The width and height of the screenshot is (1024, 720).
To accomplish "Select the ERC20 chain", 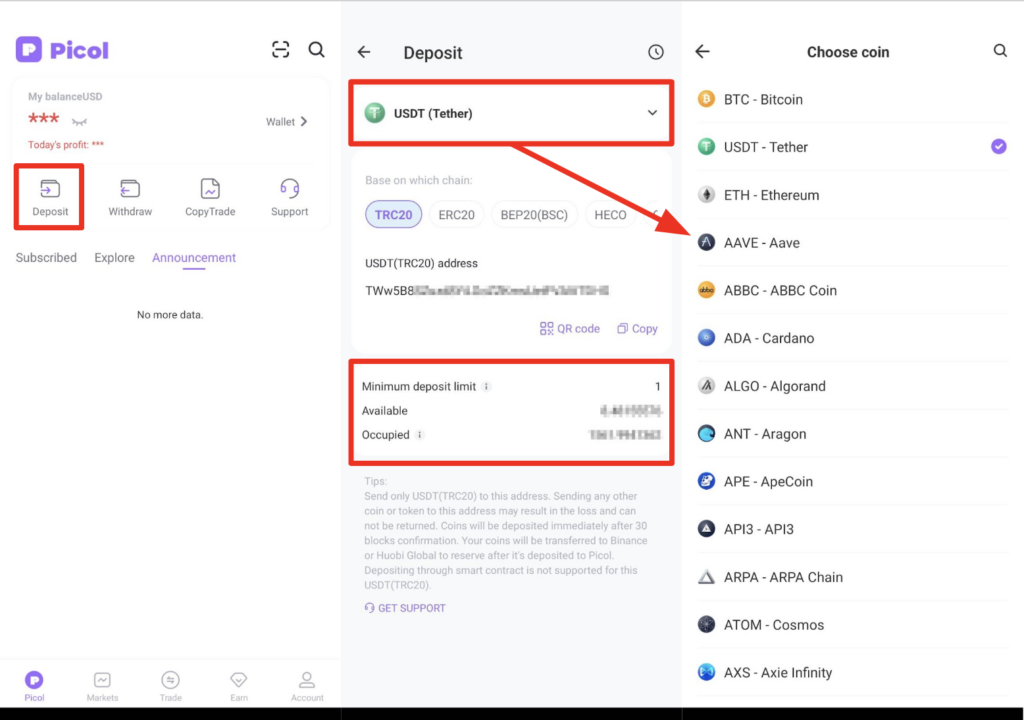I will pos(456,214).
